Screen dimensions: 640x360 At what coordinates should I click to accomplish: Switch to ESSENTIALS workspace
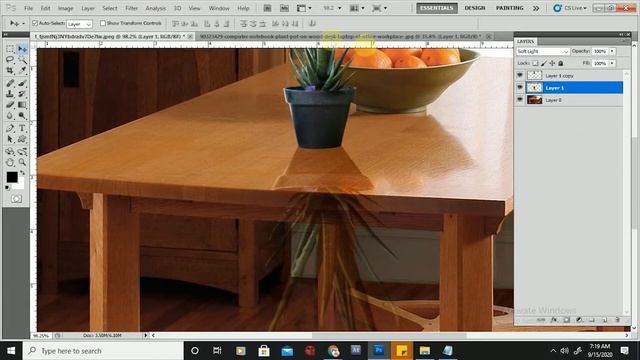[437, 8]
